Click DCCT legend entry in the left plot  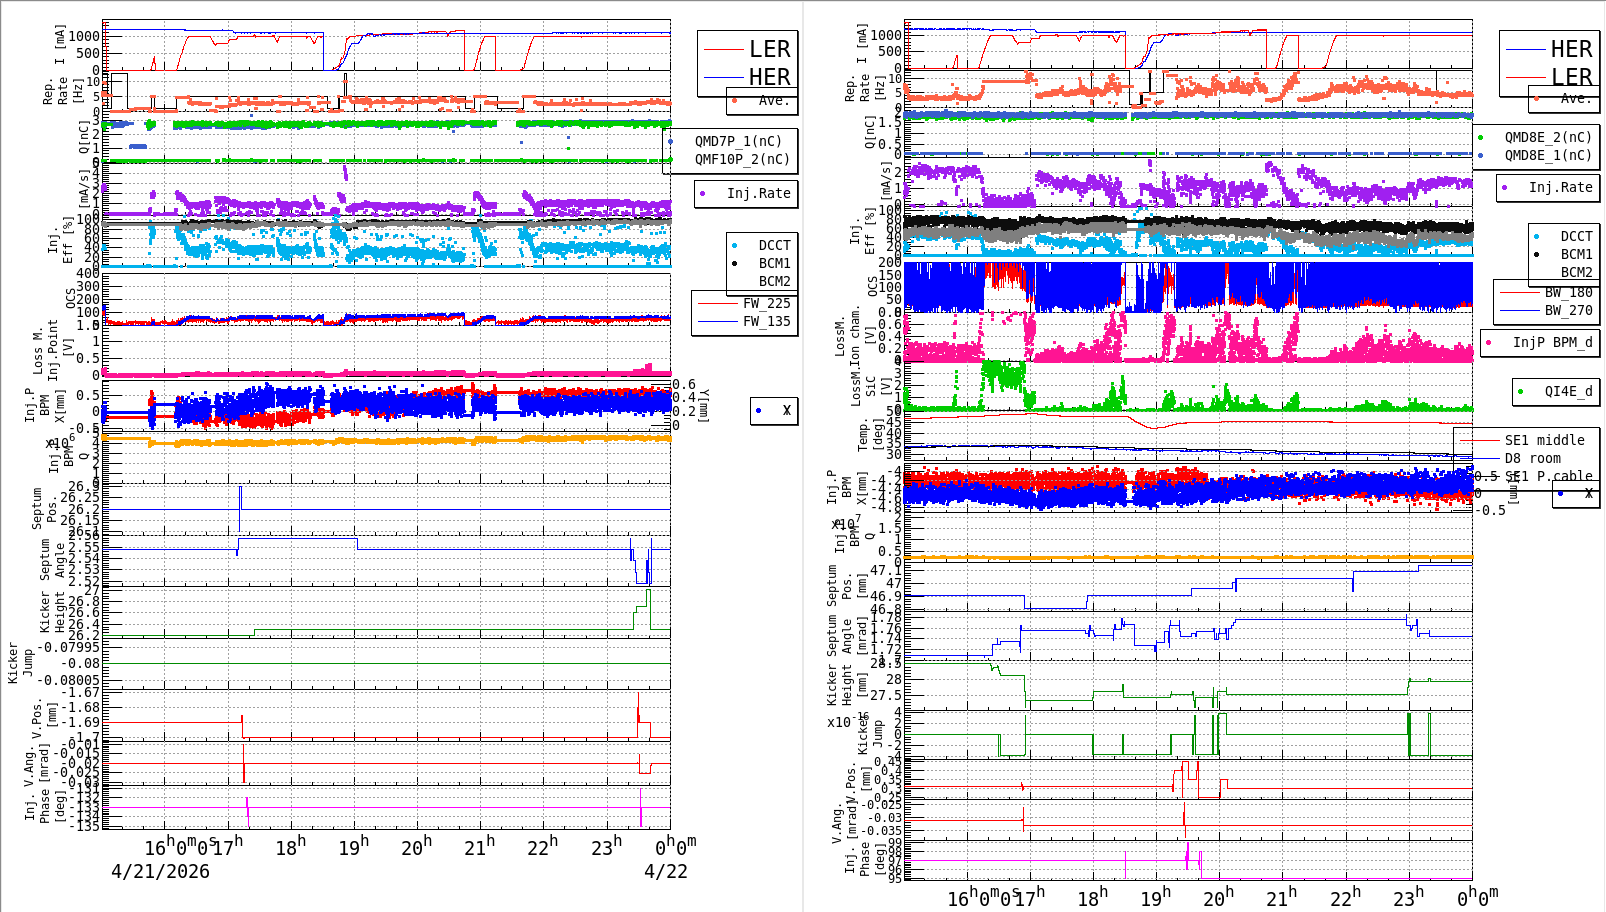click(x=774, y=245)
